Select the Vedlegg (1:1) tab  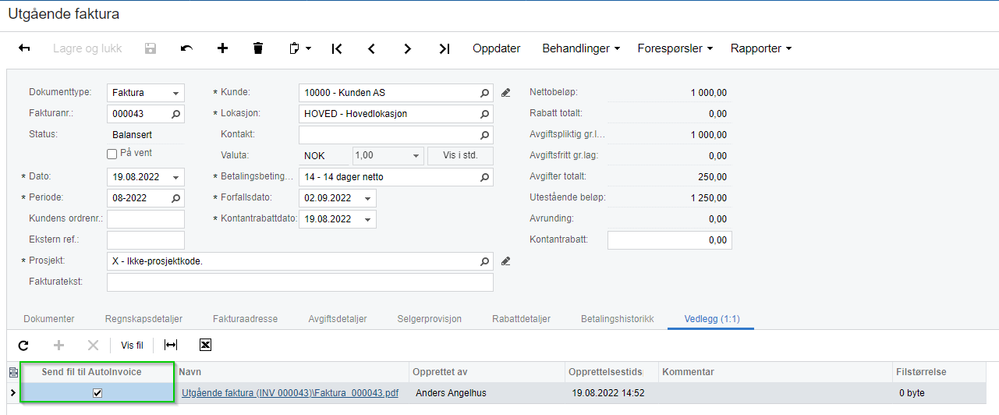[x=712, y=319]
